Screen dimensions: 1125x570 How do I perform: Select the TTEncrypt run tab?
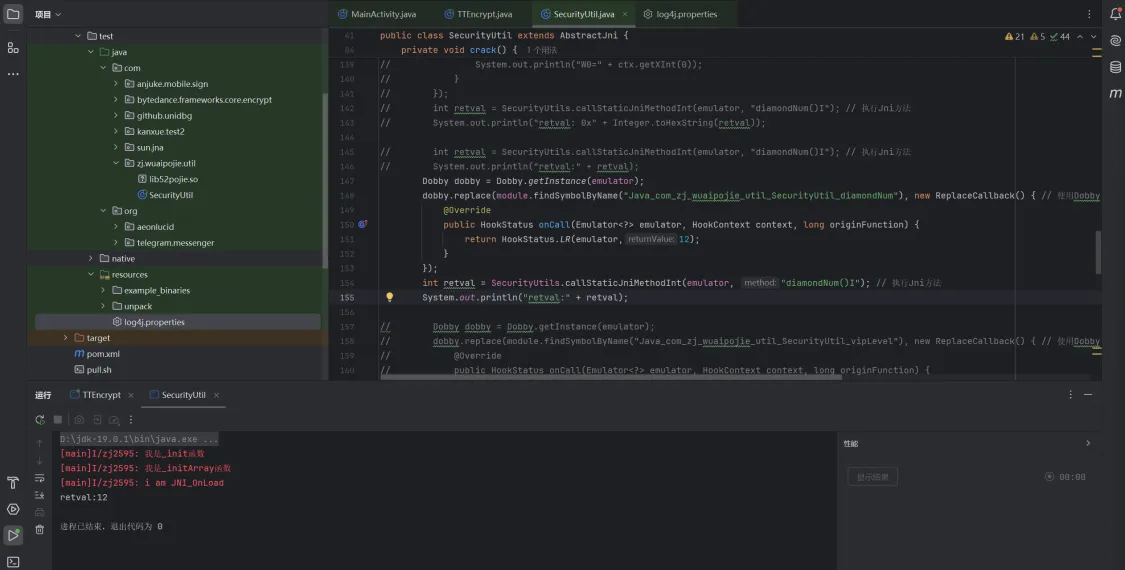[101, 395]
